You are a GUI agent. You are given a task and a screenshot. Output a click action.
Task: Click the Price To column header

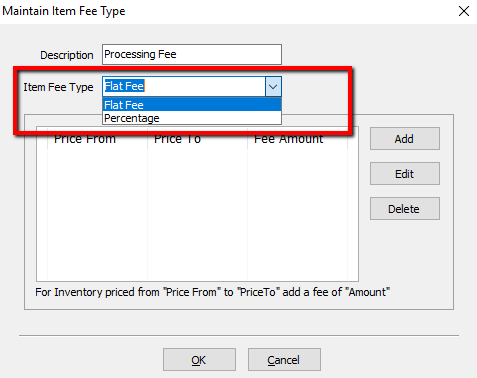197,139
